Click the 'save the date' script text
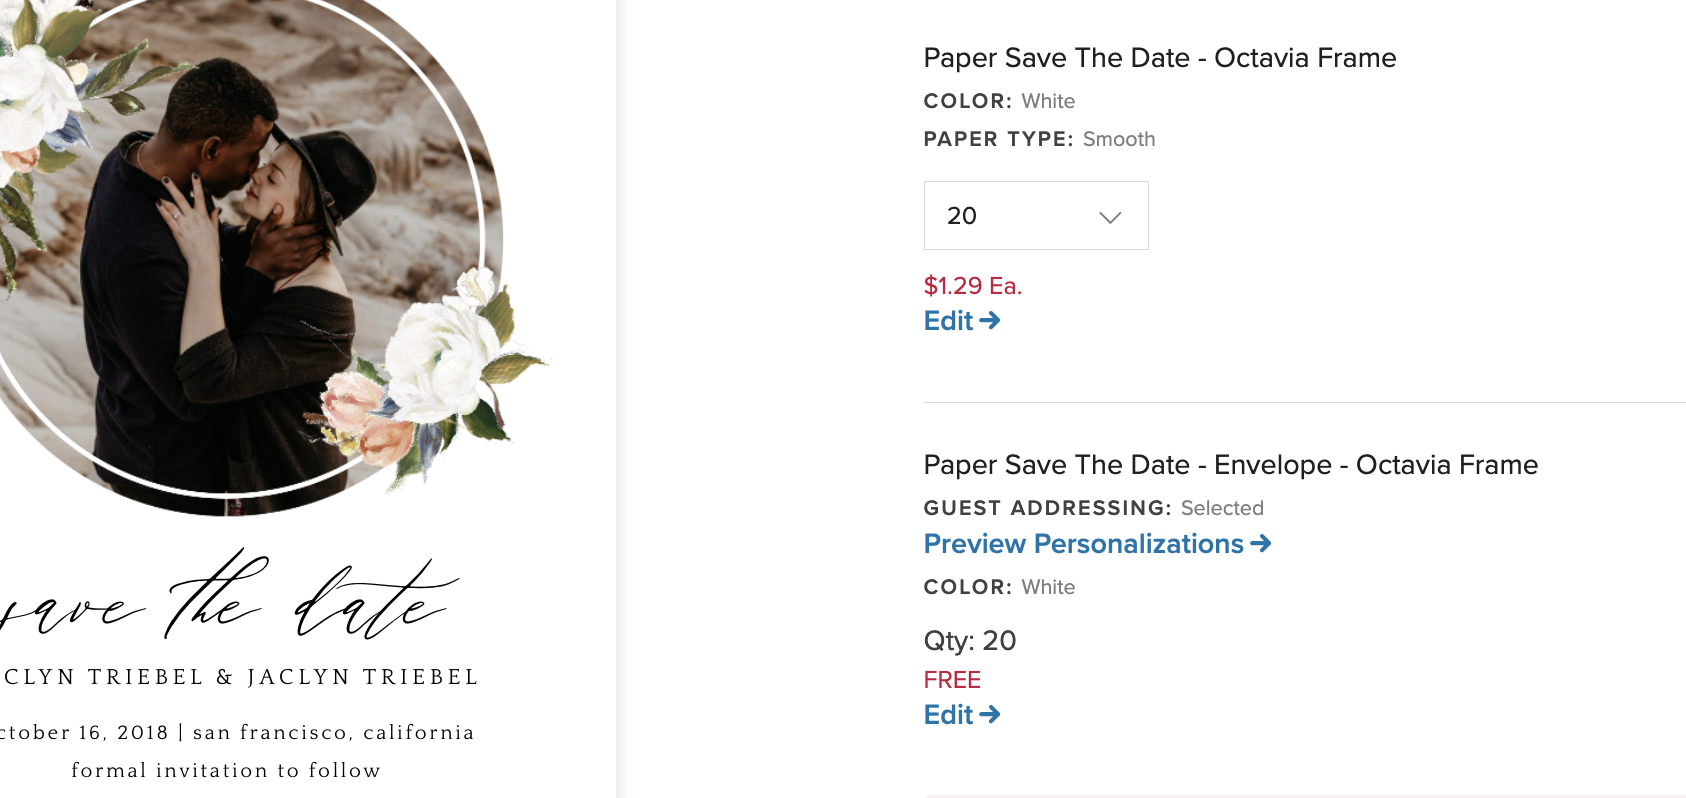1686x798 pixels. coord(230,600)
